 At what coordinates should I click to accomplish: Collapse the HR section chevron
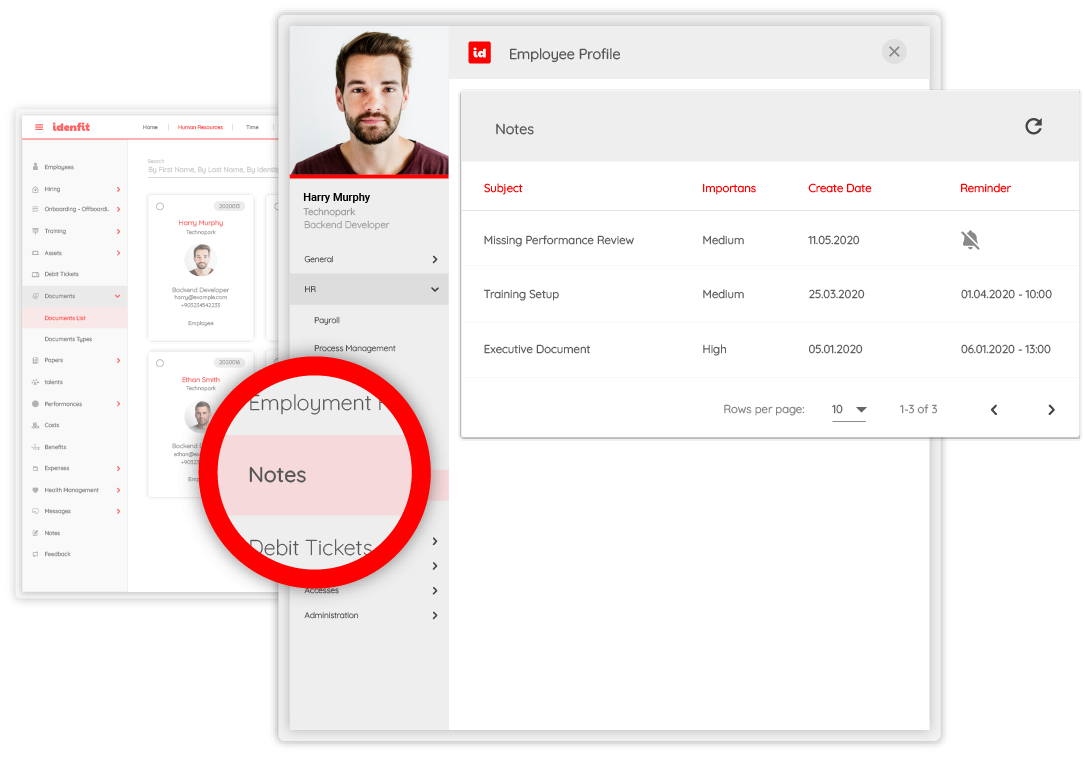(435, 290)
